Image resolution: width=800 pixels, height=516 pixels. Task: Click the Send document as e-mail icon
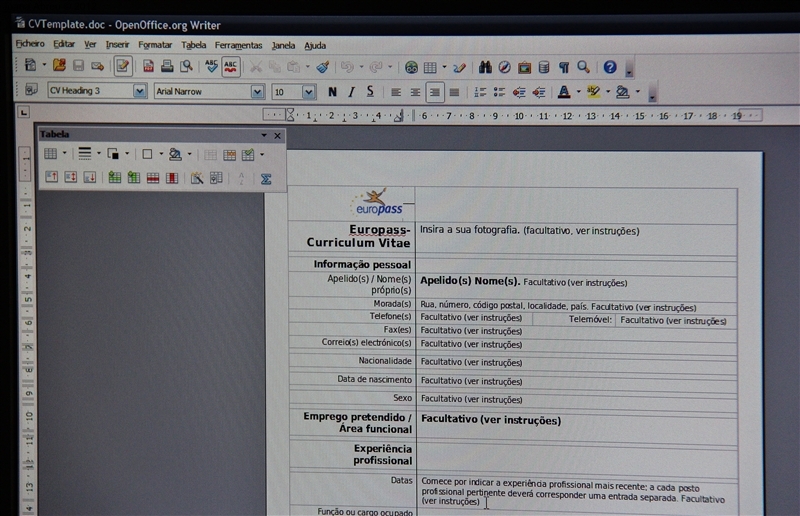pos(97,66)
